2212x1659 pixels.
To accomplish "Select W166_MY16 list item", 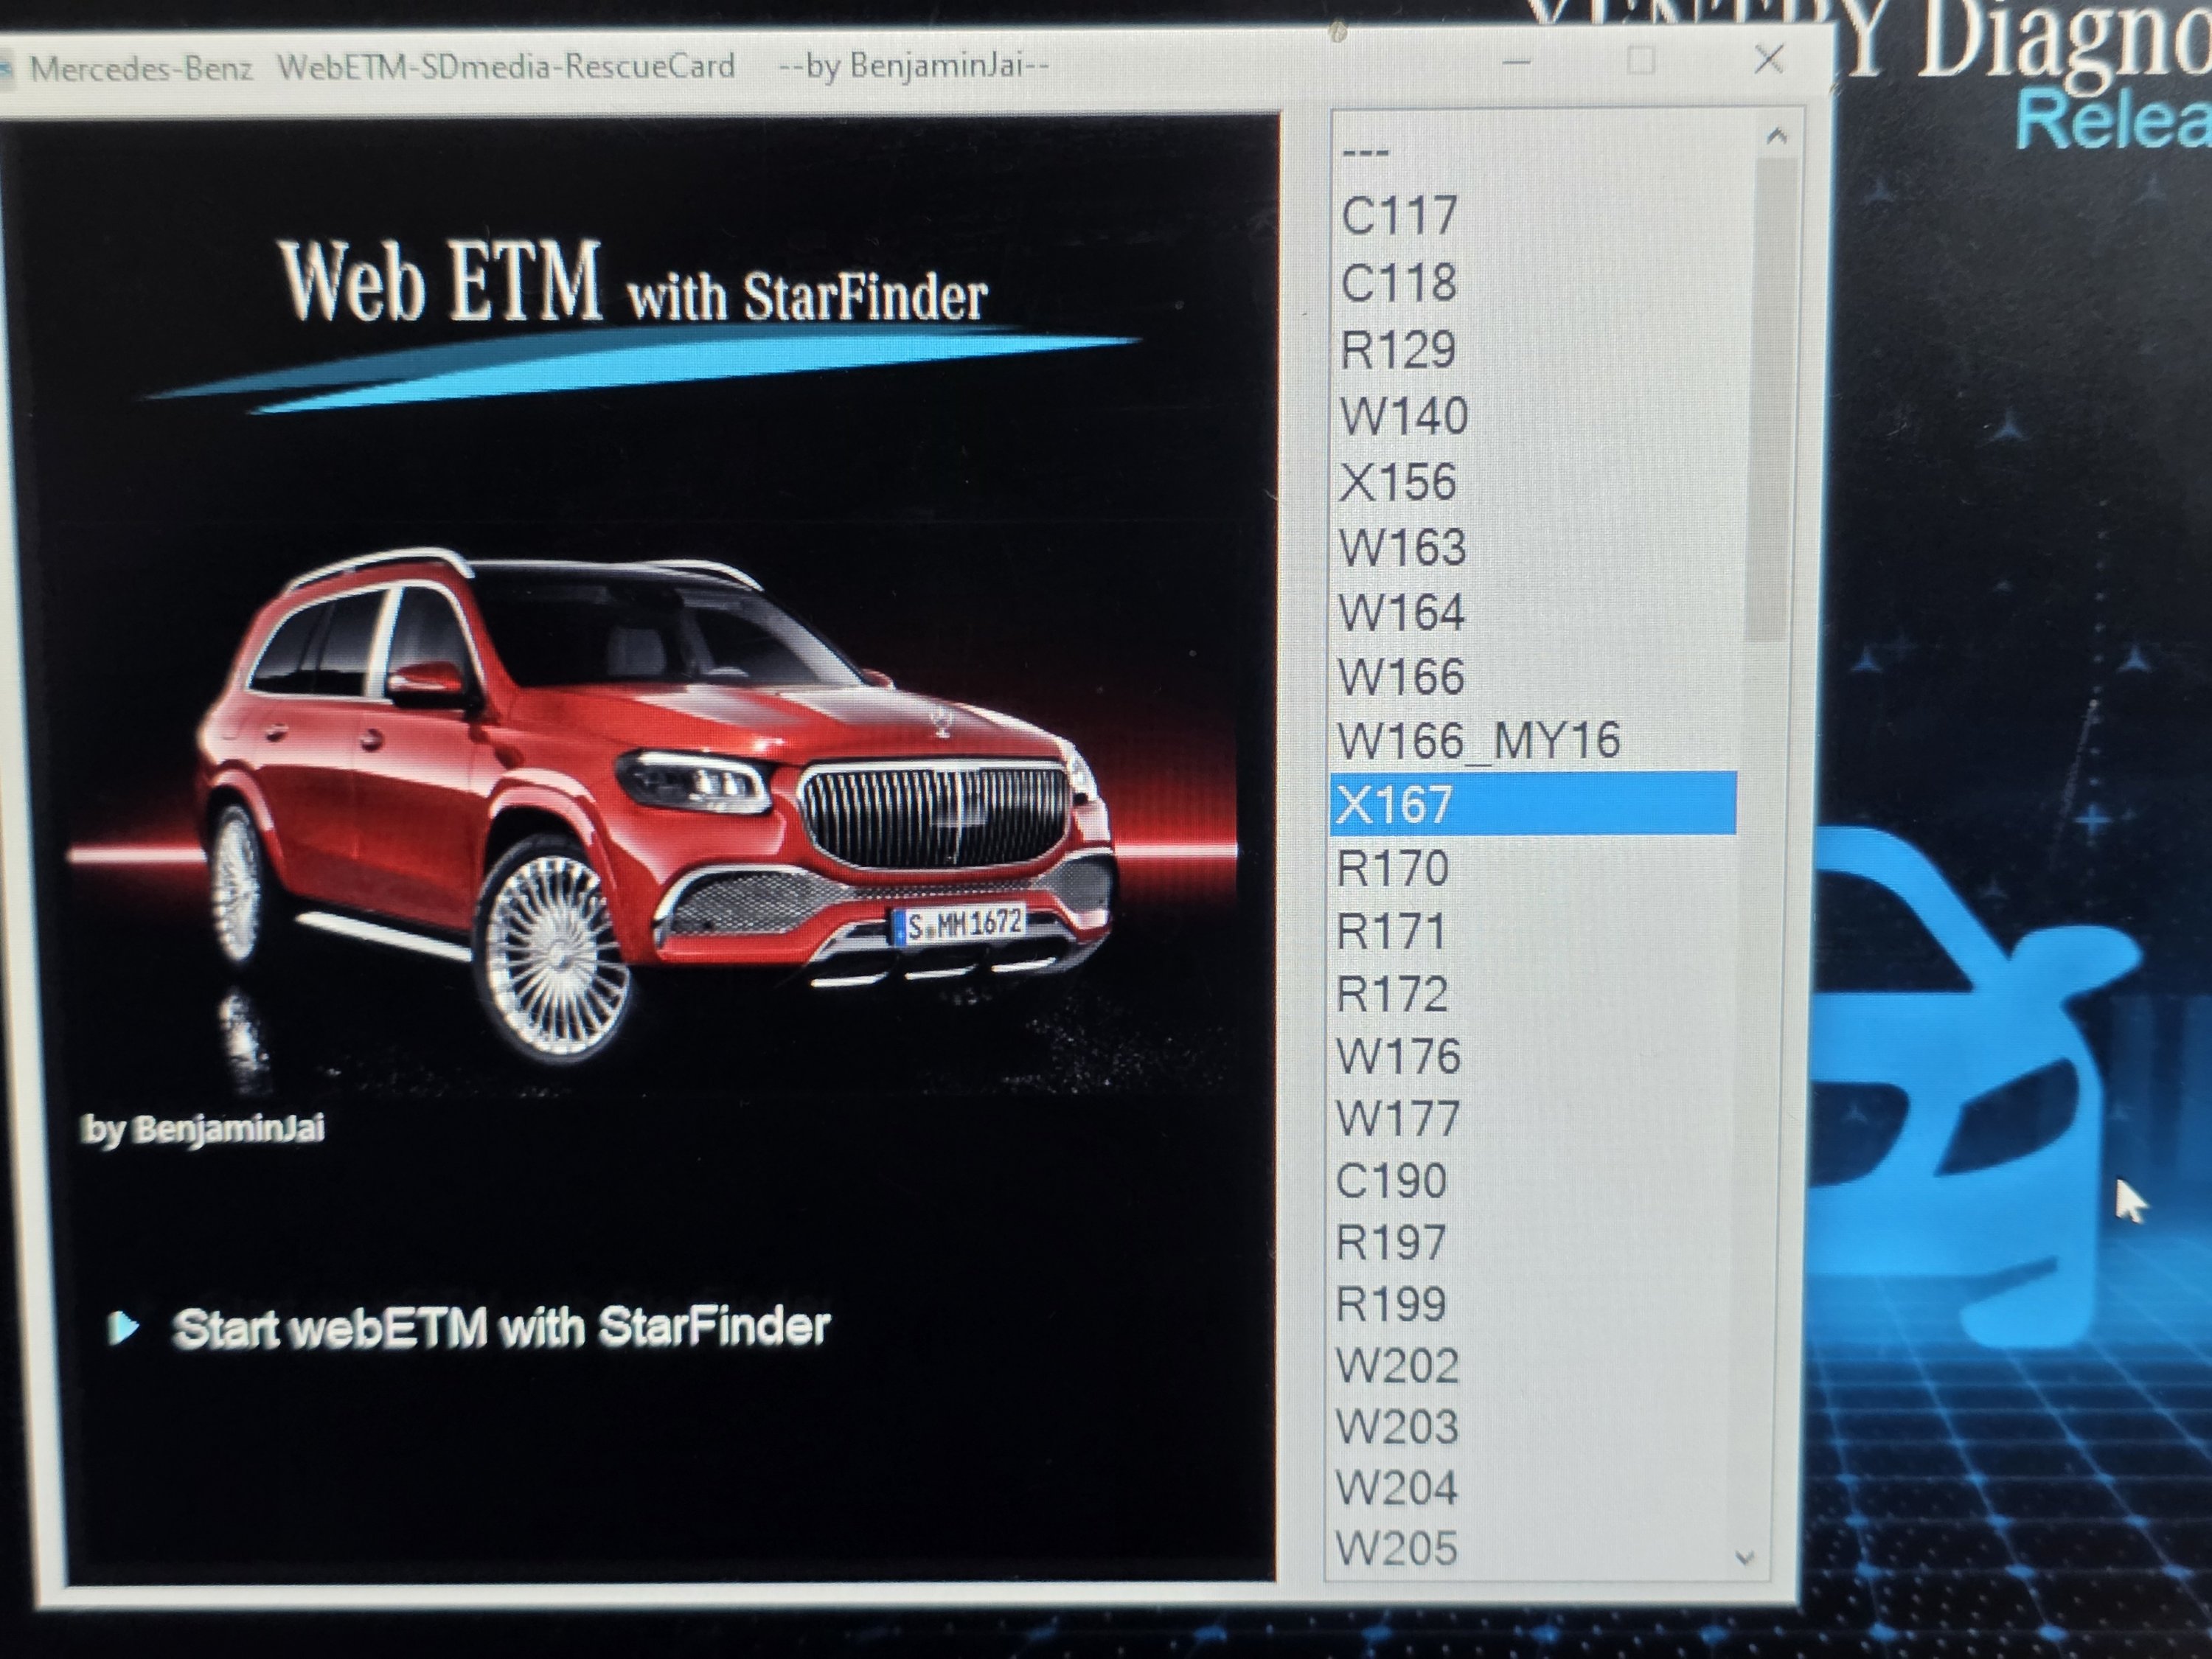I will click(1478, 741).
